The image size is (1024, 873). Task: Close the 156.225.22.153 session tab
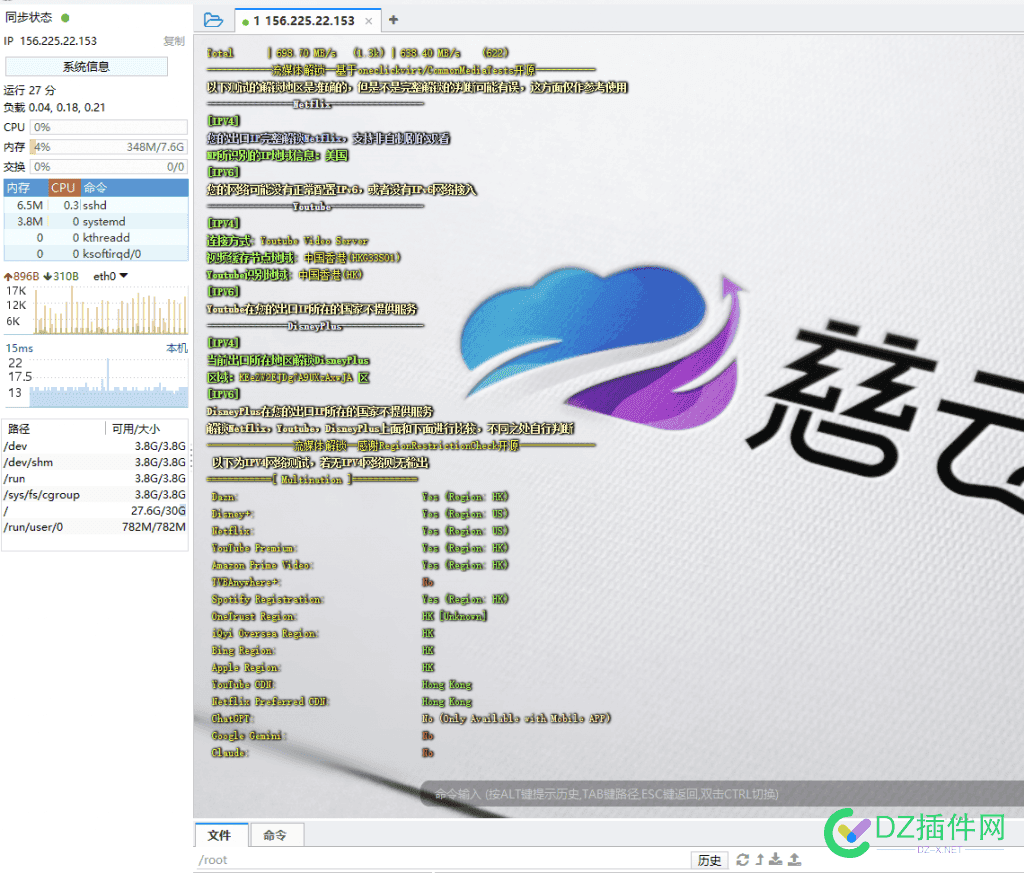(x=368, y=21)
